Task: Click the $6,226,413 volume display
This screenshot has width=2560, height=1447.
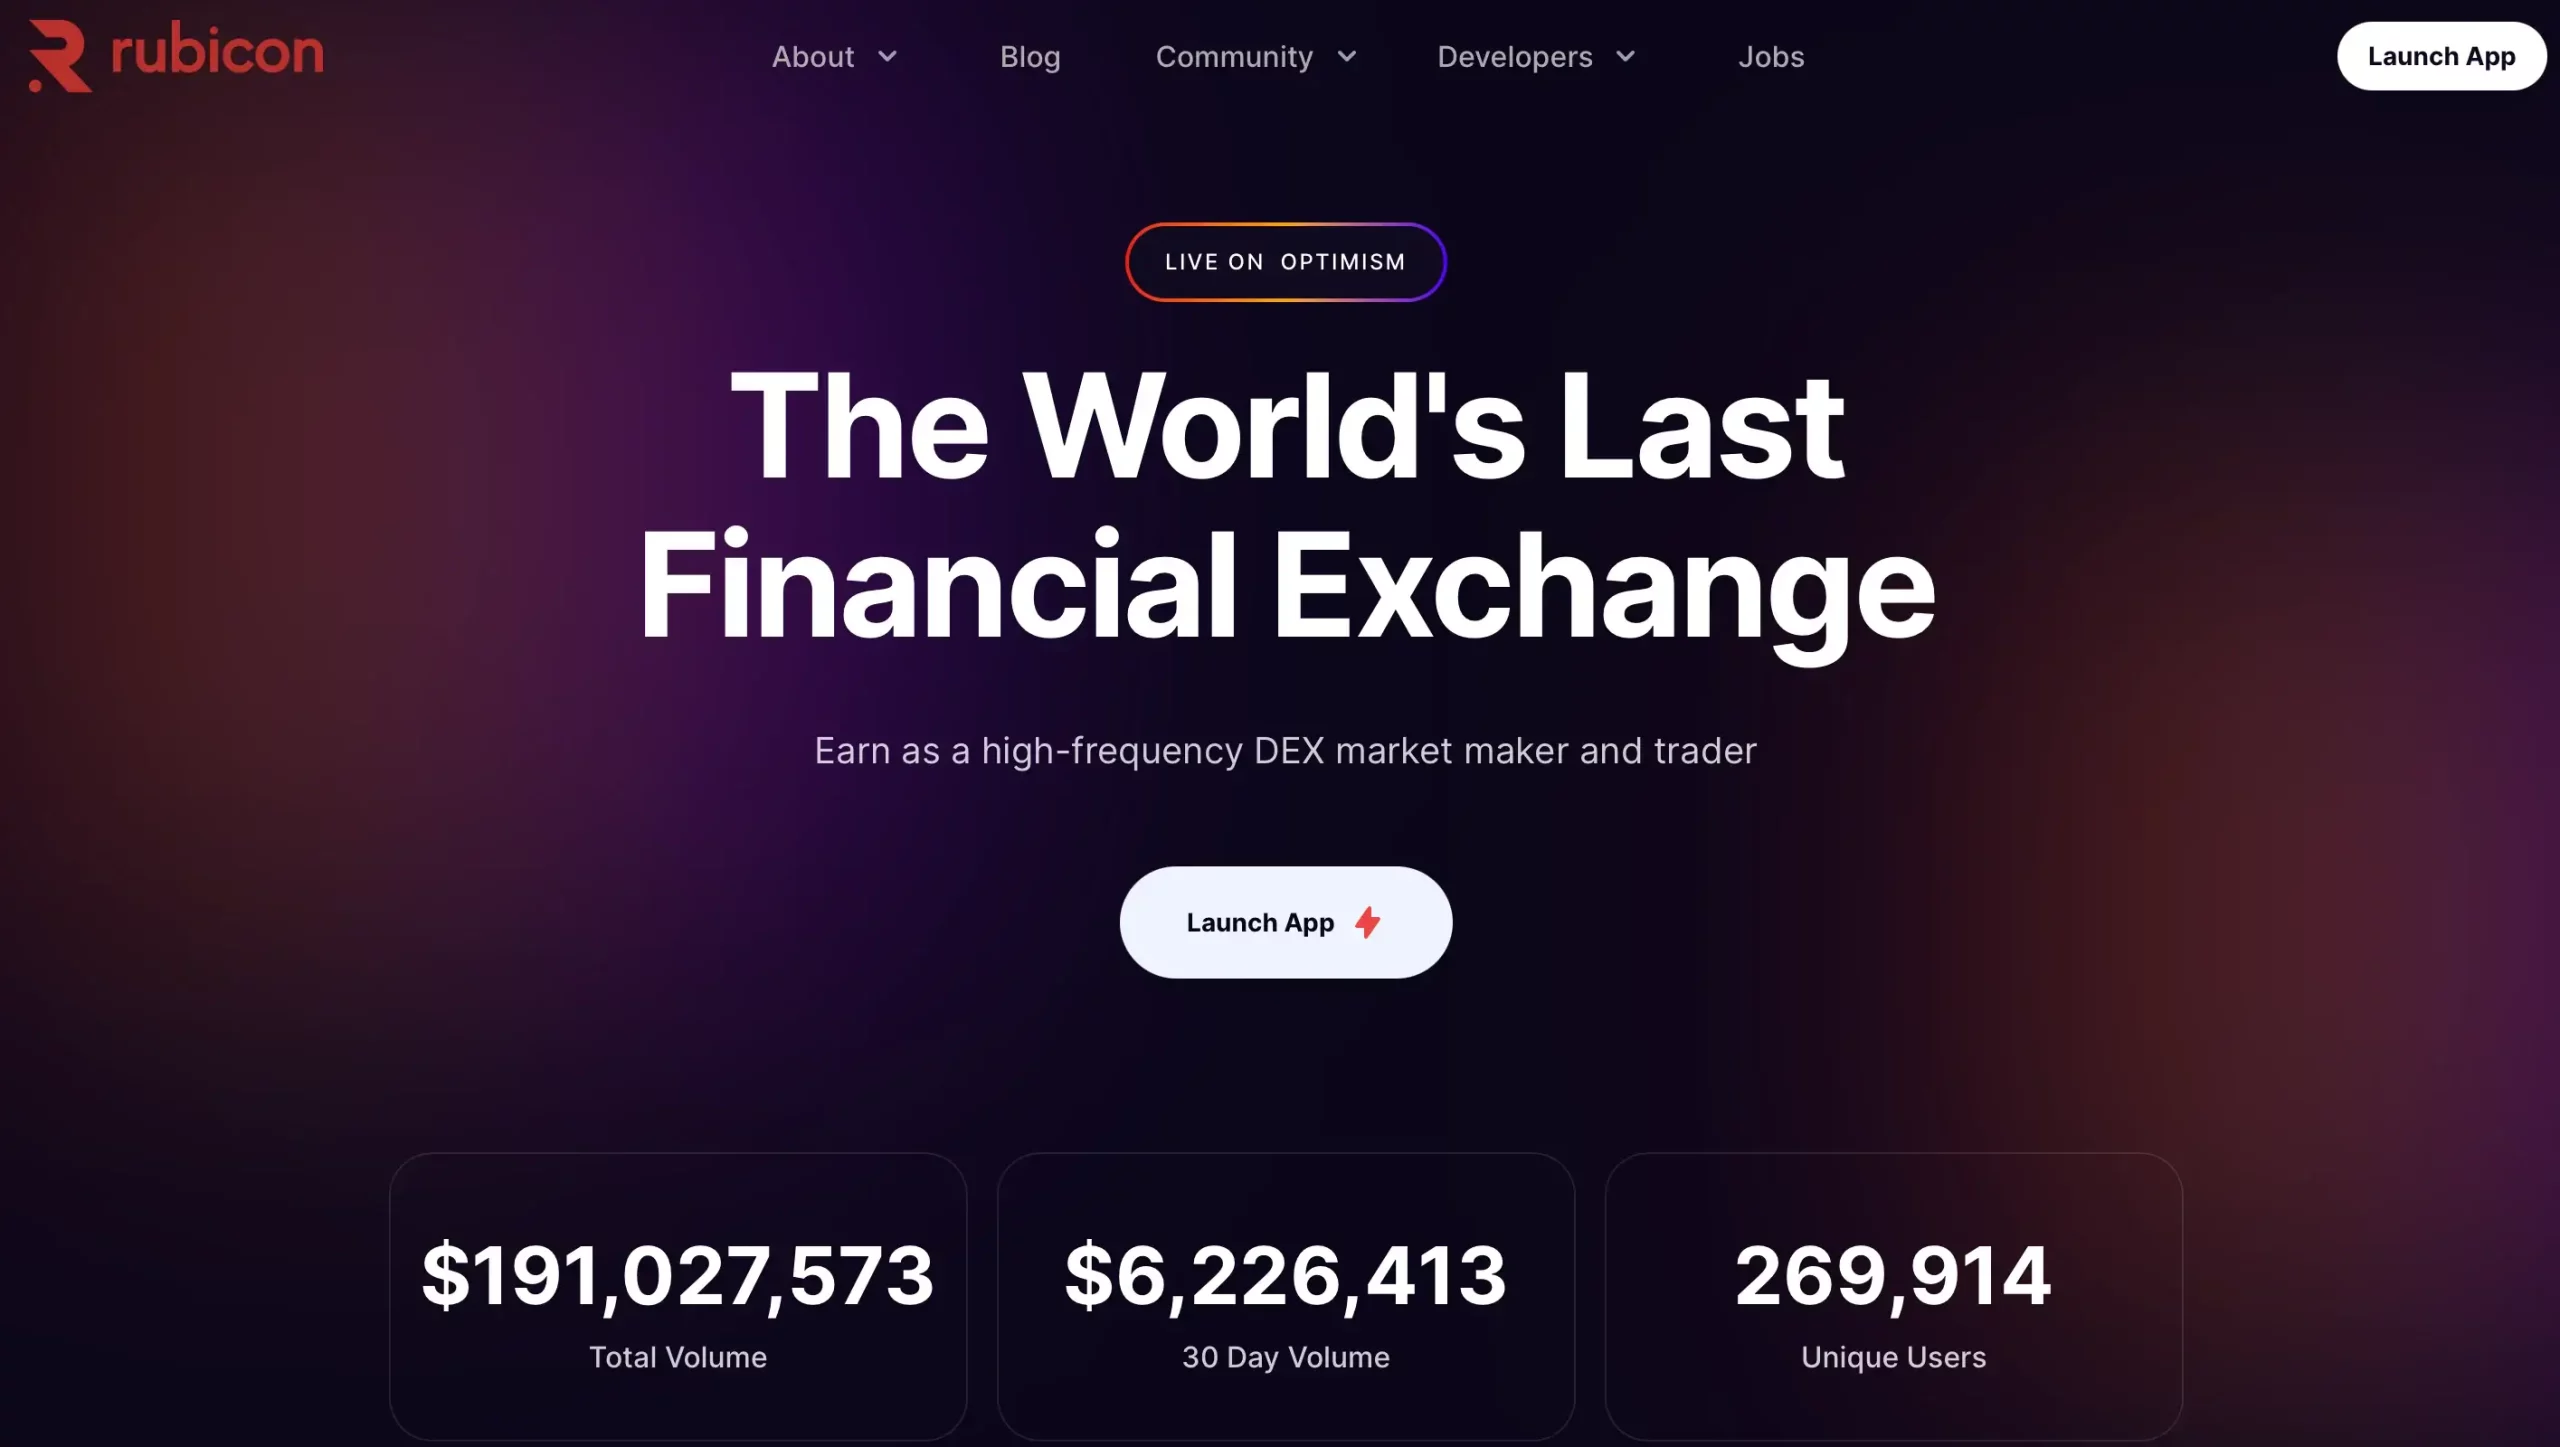Action: point(1285,1275)
